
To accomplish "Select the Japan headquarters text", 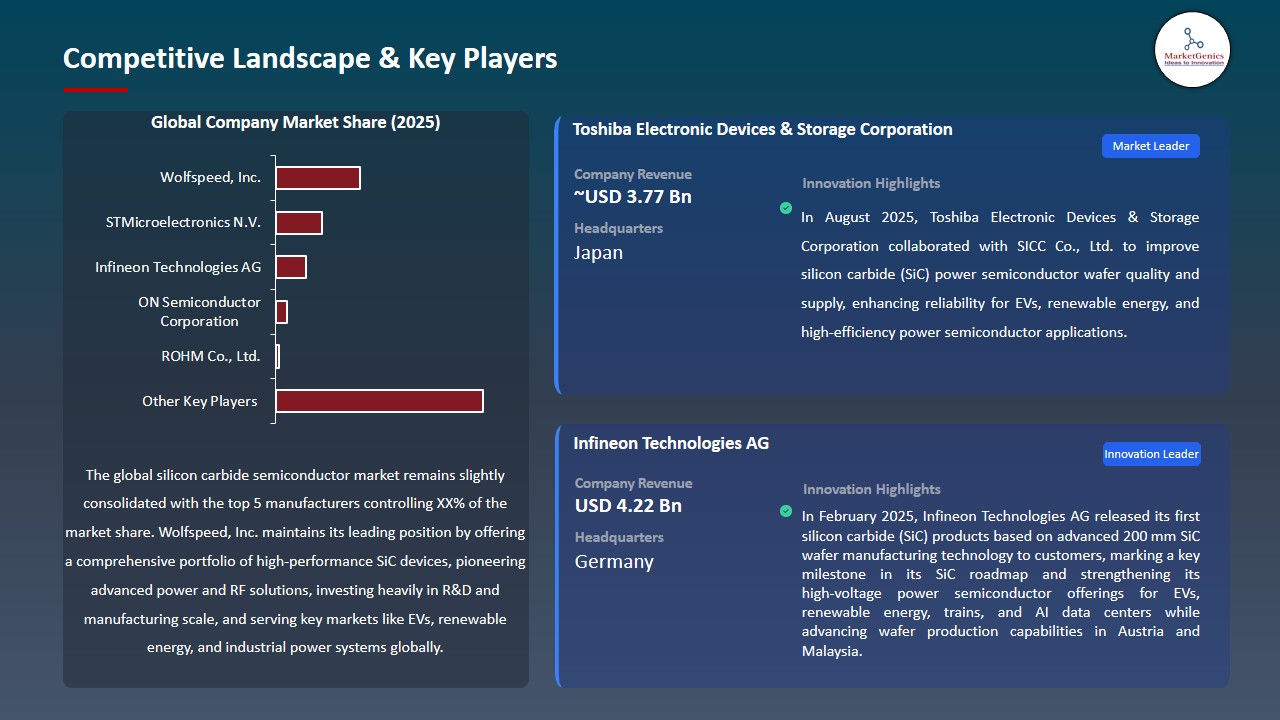I will coord(598,253).
